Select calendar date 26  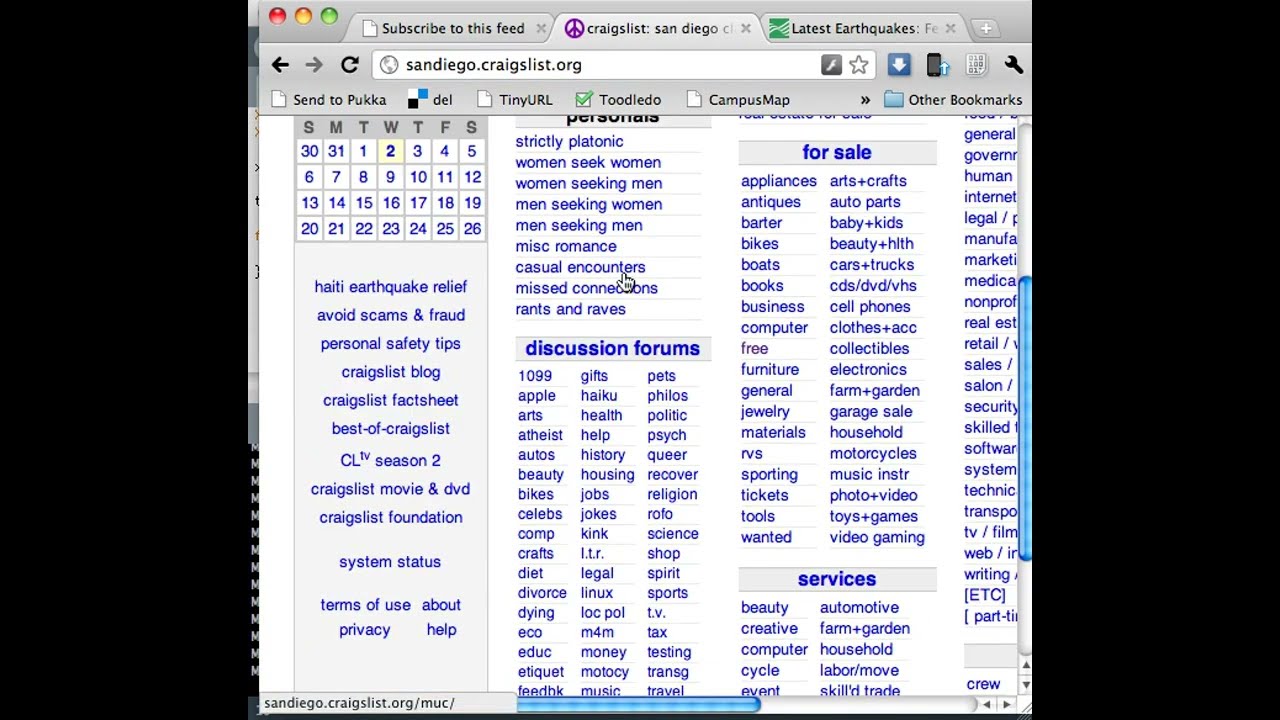[472, 229]
